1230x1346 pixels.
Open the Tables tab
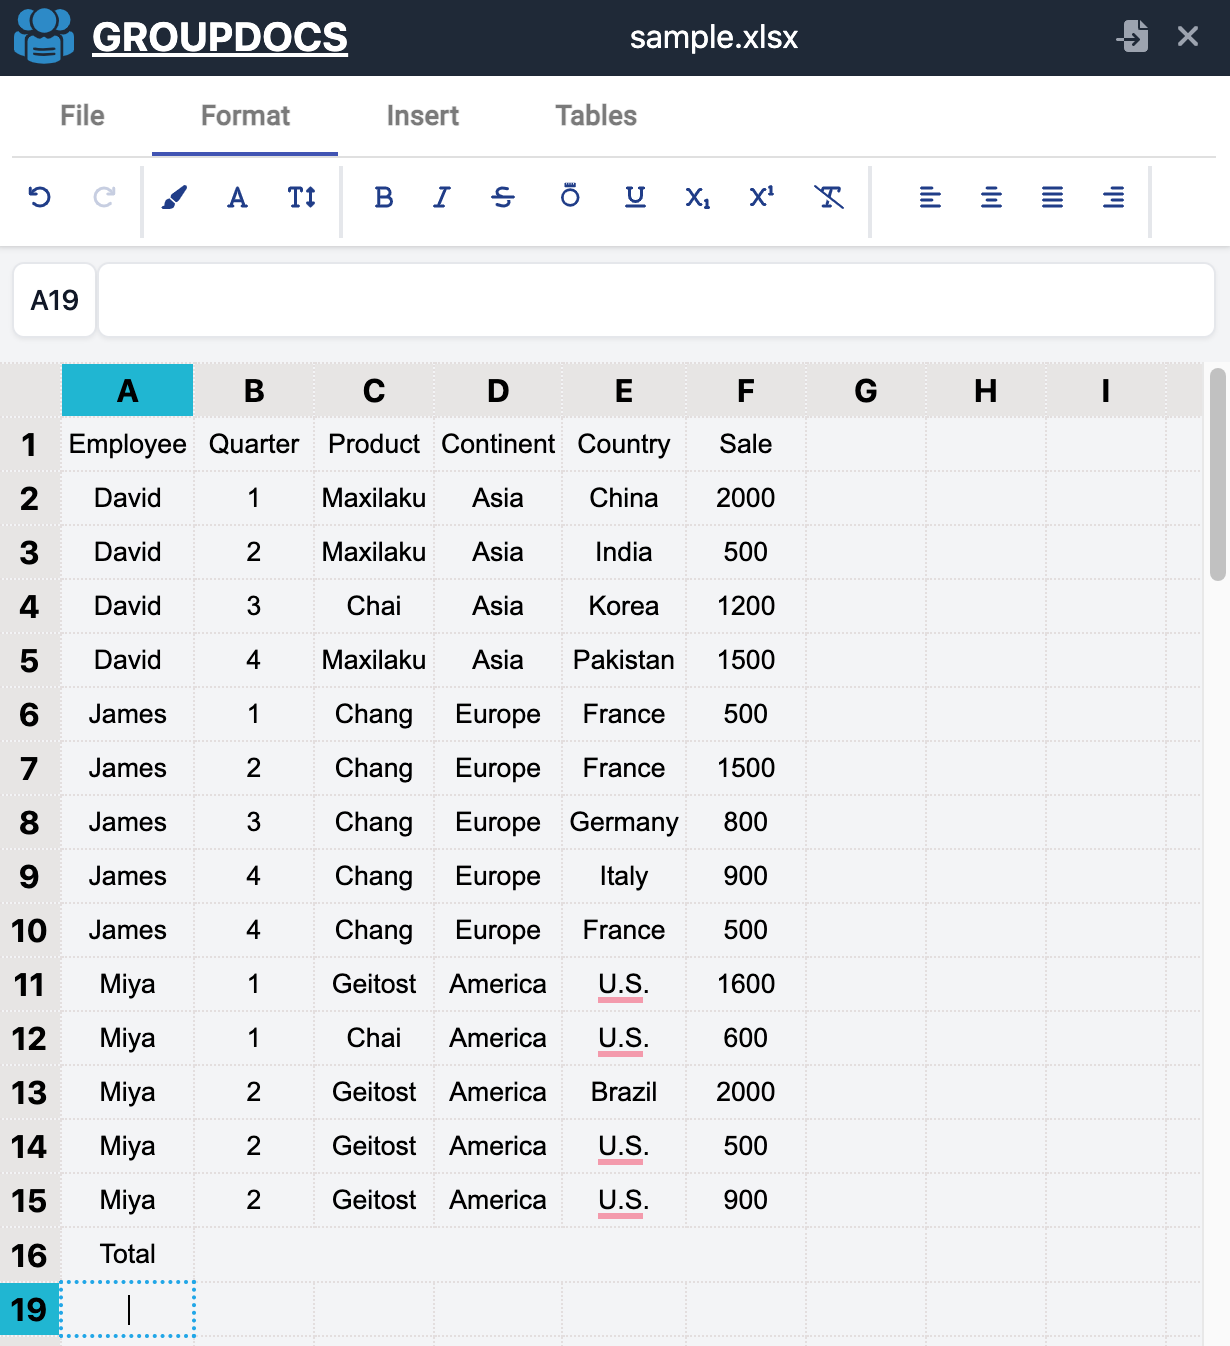point(595,116)
